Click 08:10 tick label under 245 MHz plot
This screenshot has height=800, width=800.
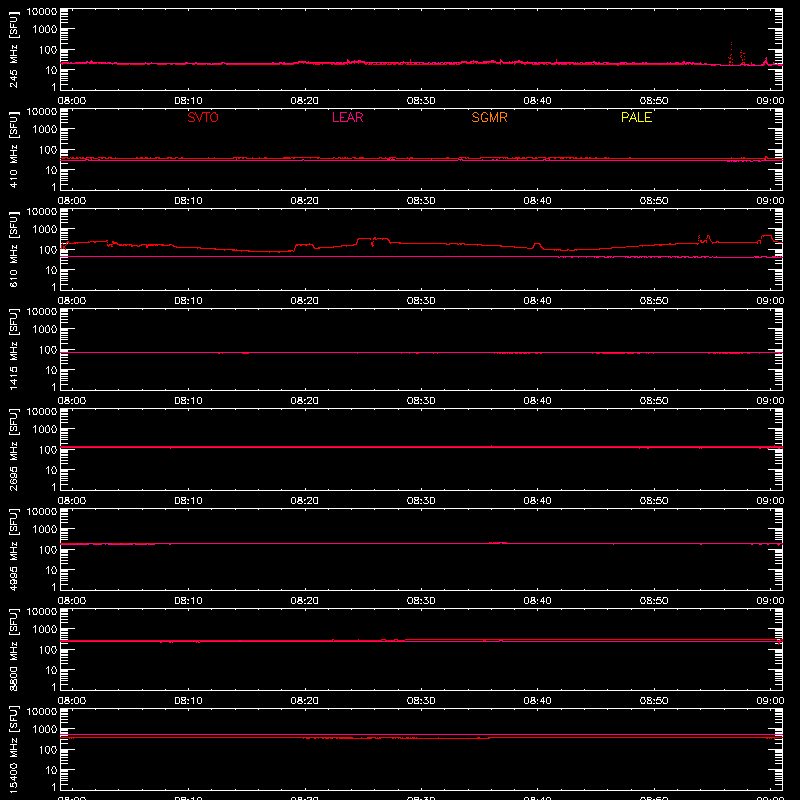pyautogui.click(x=188, y=101)
